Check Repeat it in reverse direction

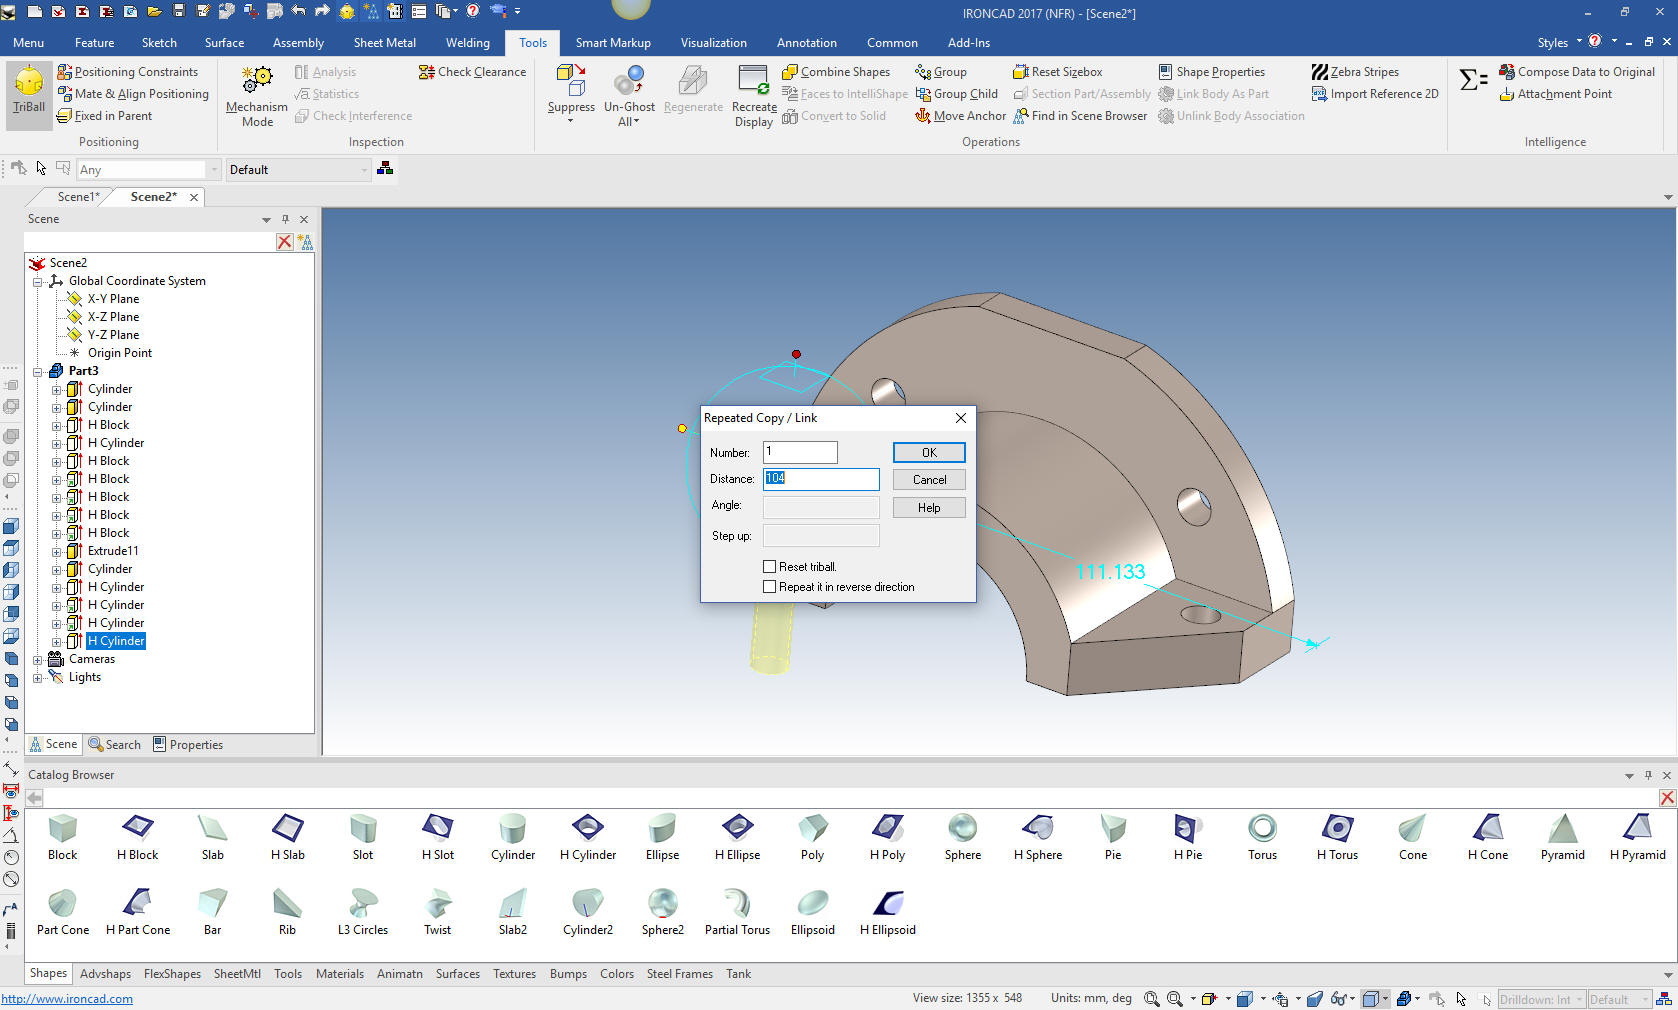click(770, 587)
